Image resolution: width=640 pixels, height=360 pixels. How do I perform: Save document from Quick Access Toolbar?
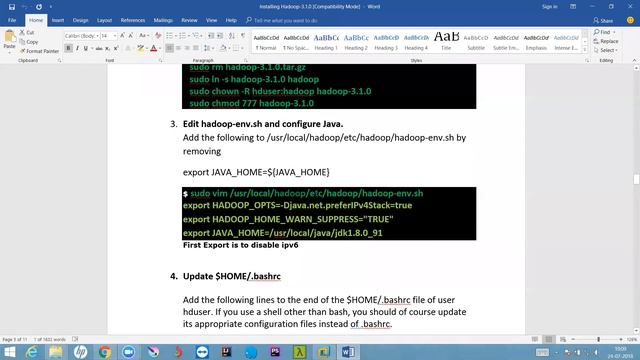click(12, 7)
